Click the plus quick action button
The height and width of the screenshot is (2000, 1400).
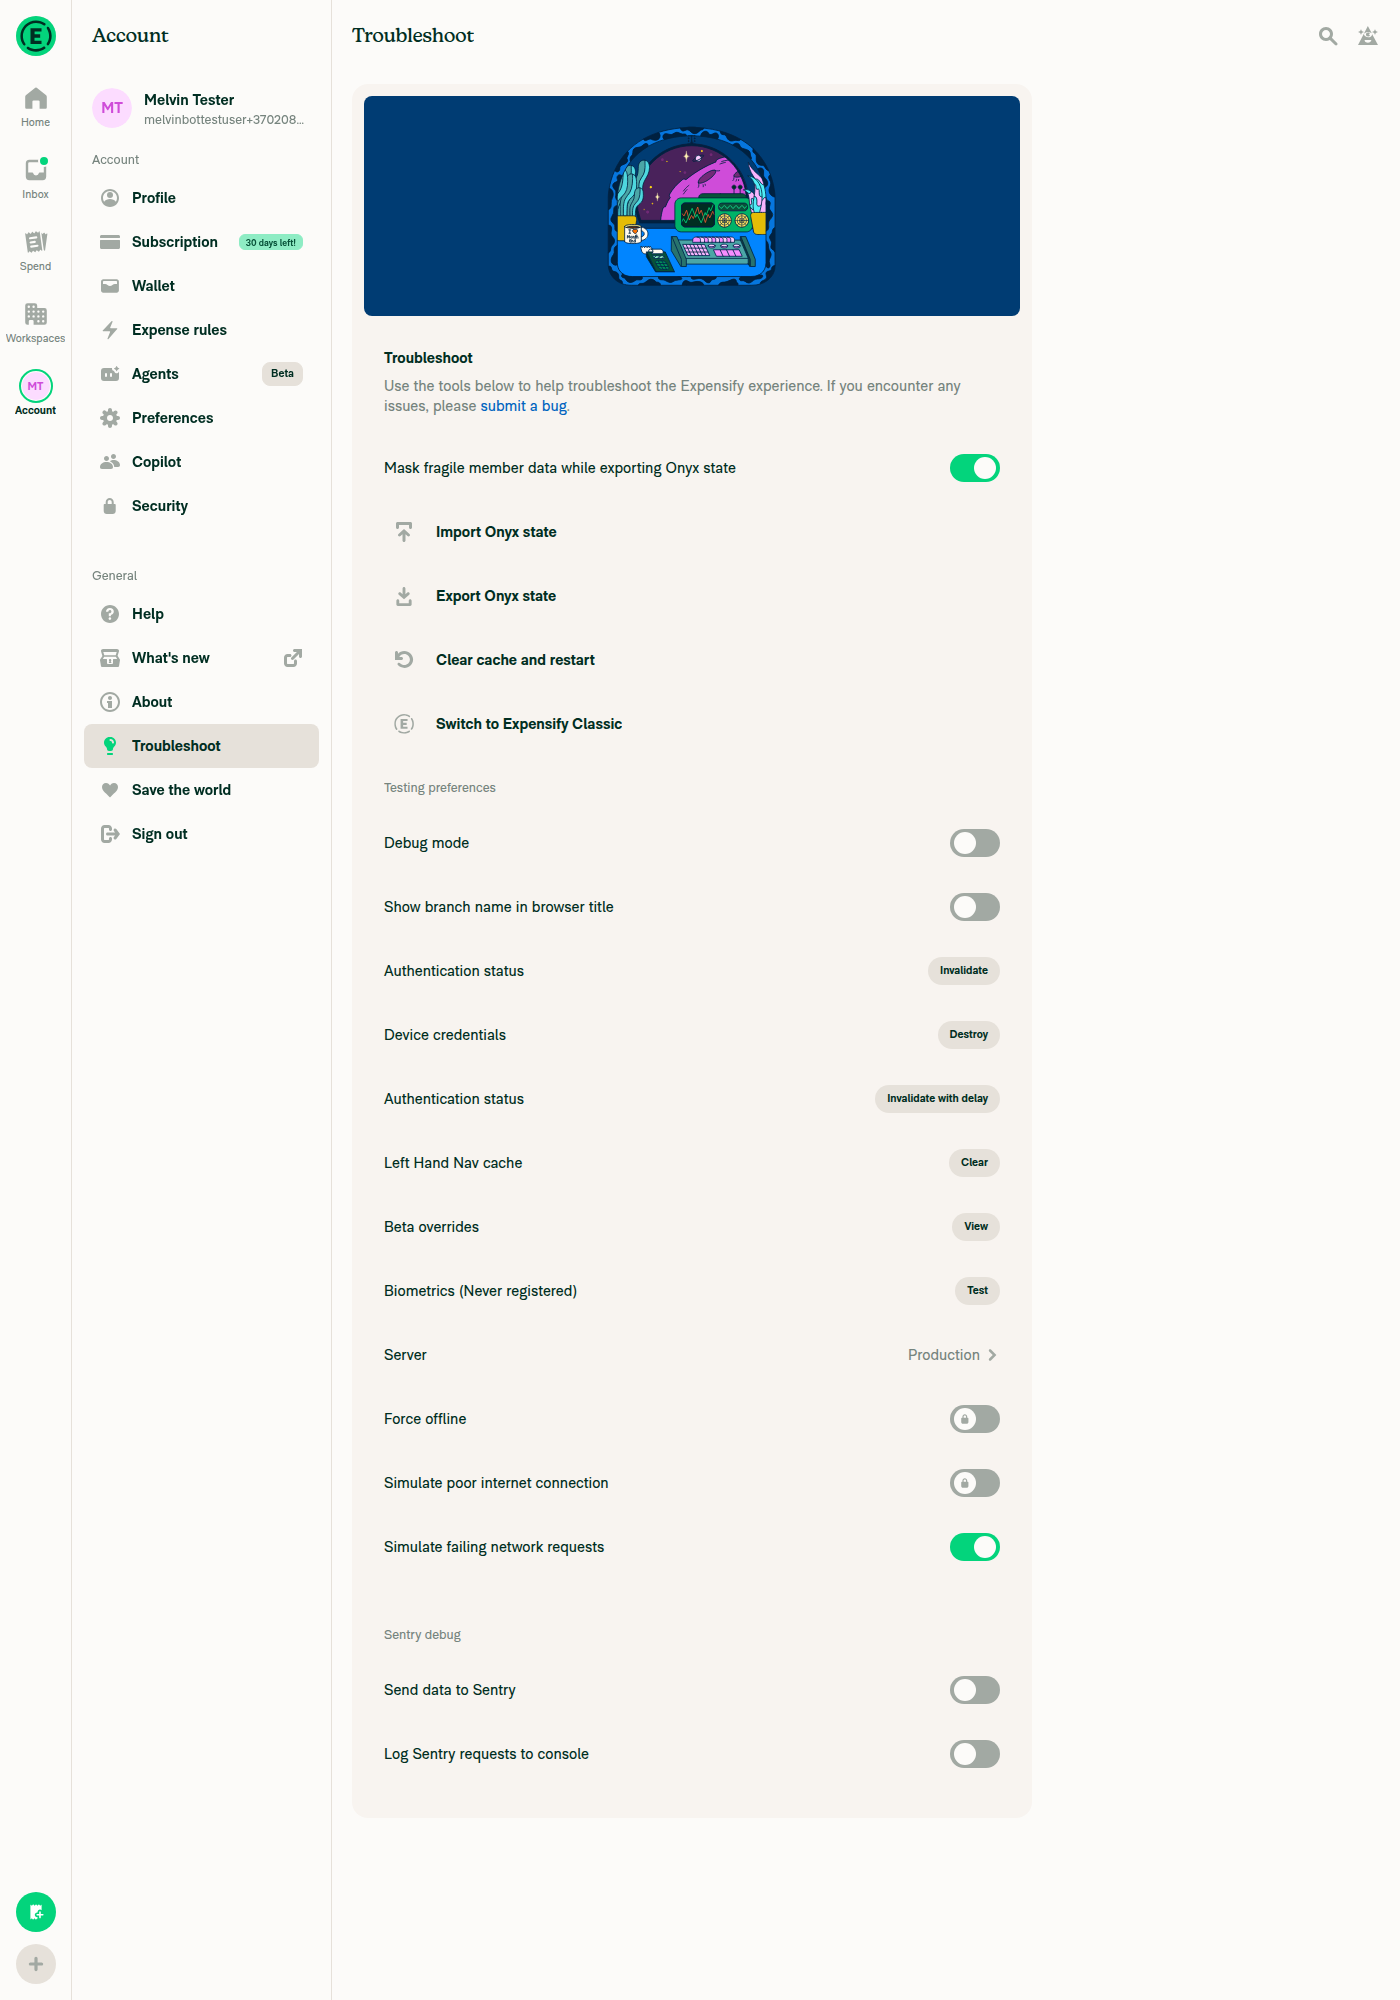[x=36, y=1964]
